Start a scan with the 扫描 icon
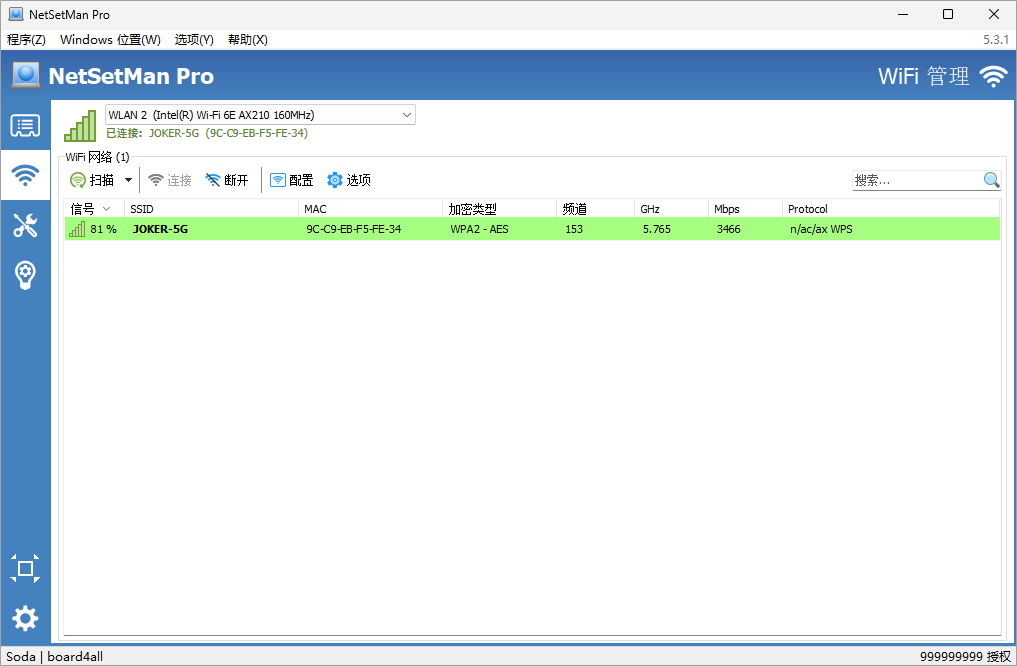1017x666 pixels. coord(78,180)
